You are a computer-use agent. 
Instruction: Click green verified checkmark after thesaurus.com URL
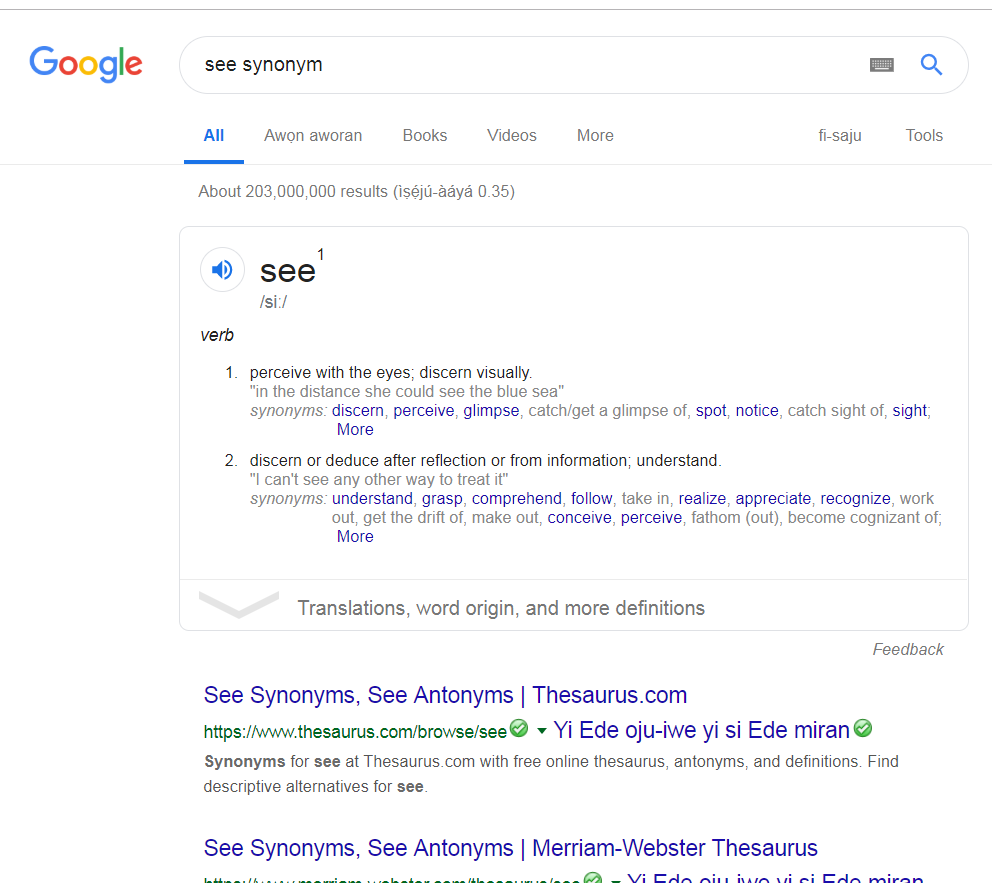click(x=519, y=728)
